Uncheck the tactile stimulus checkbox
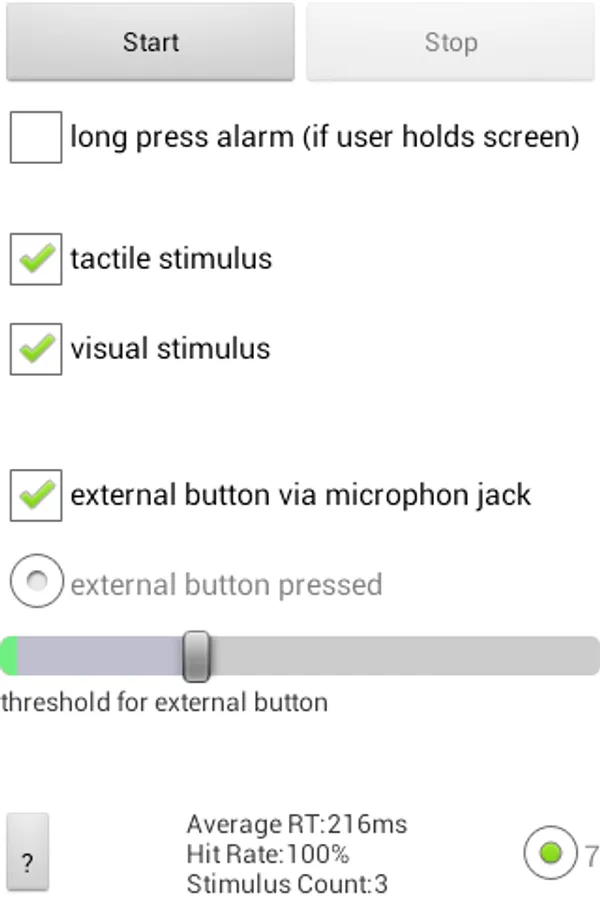This screenshot has height=900, width=600. (36, 259)
